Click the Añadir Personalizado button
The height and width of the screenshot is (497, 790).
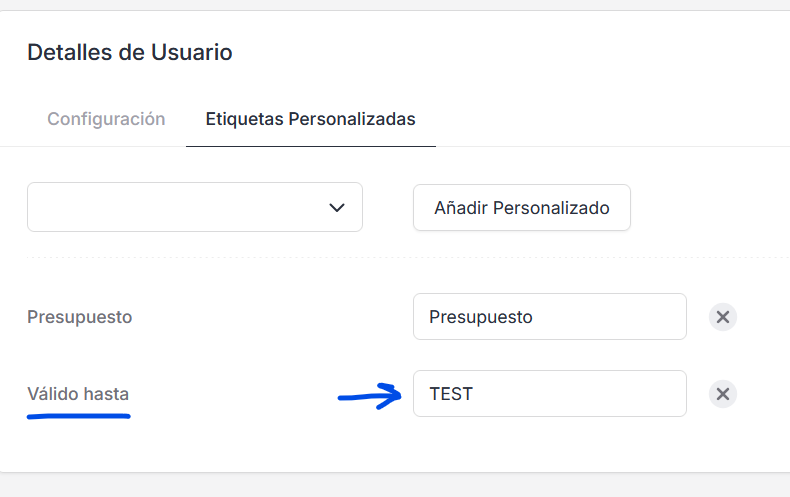click(521, 208)
